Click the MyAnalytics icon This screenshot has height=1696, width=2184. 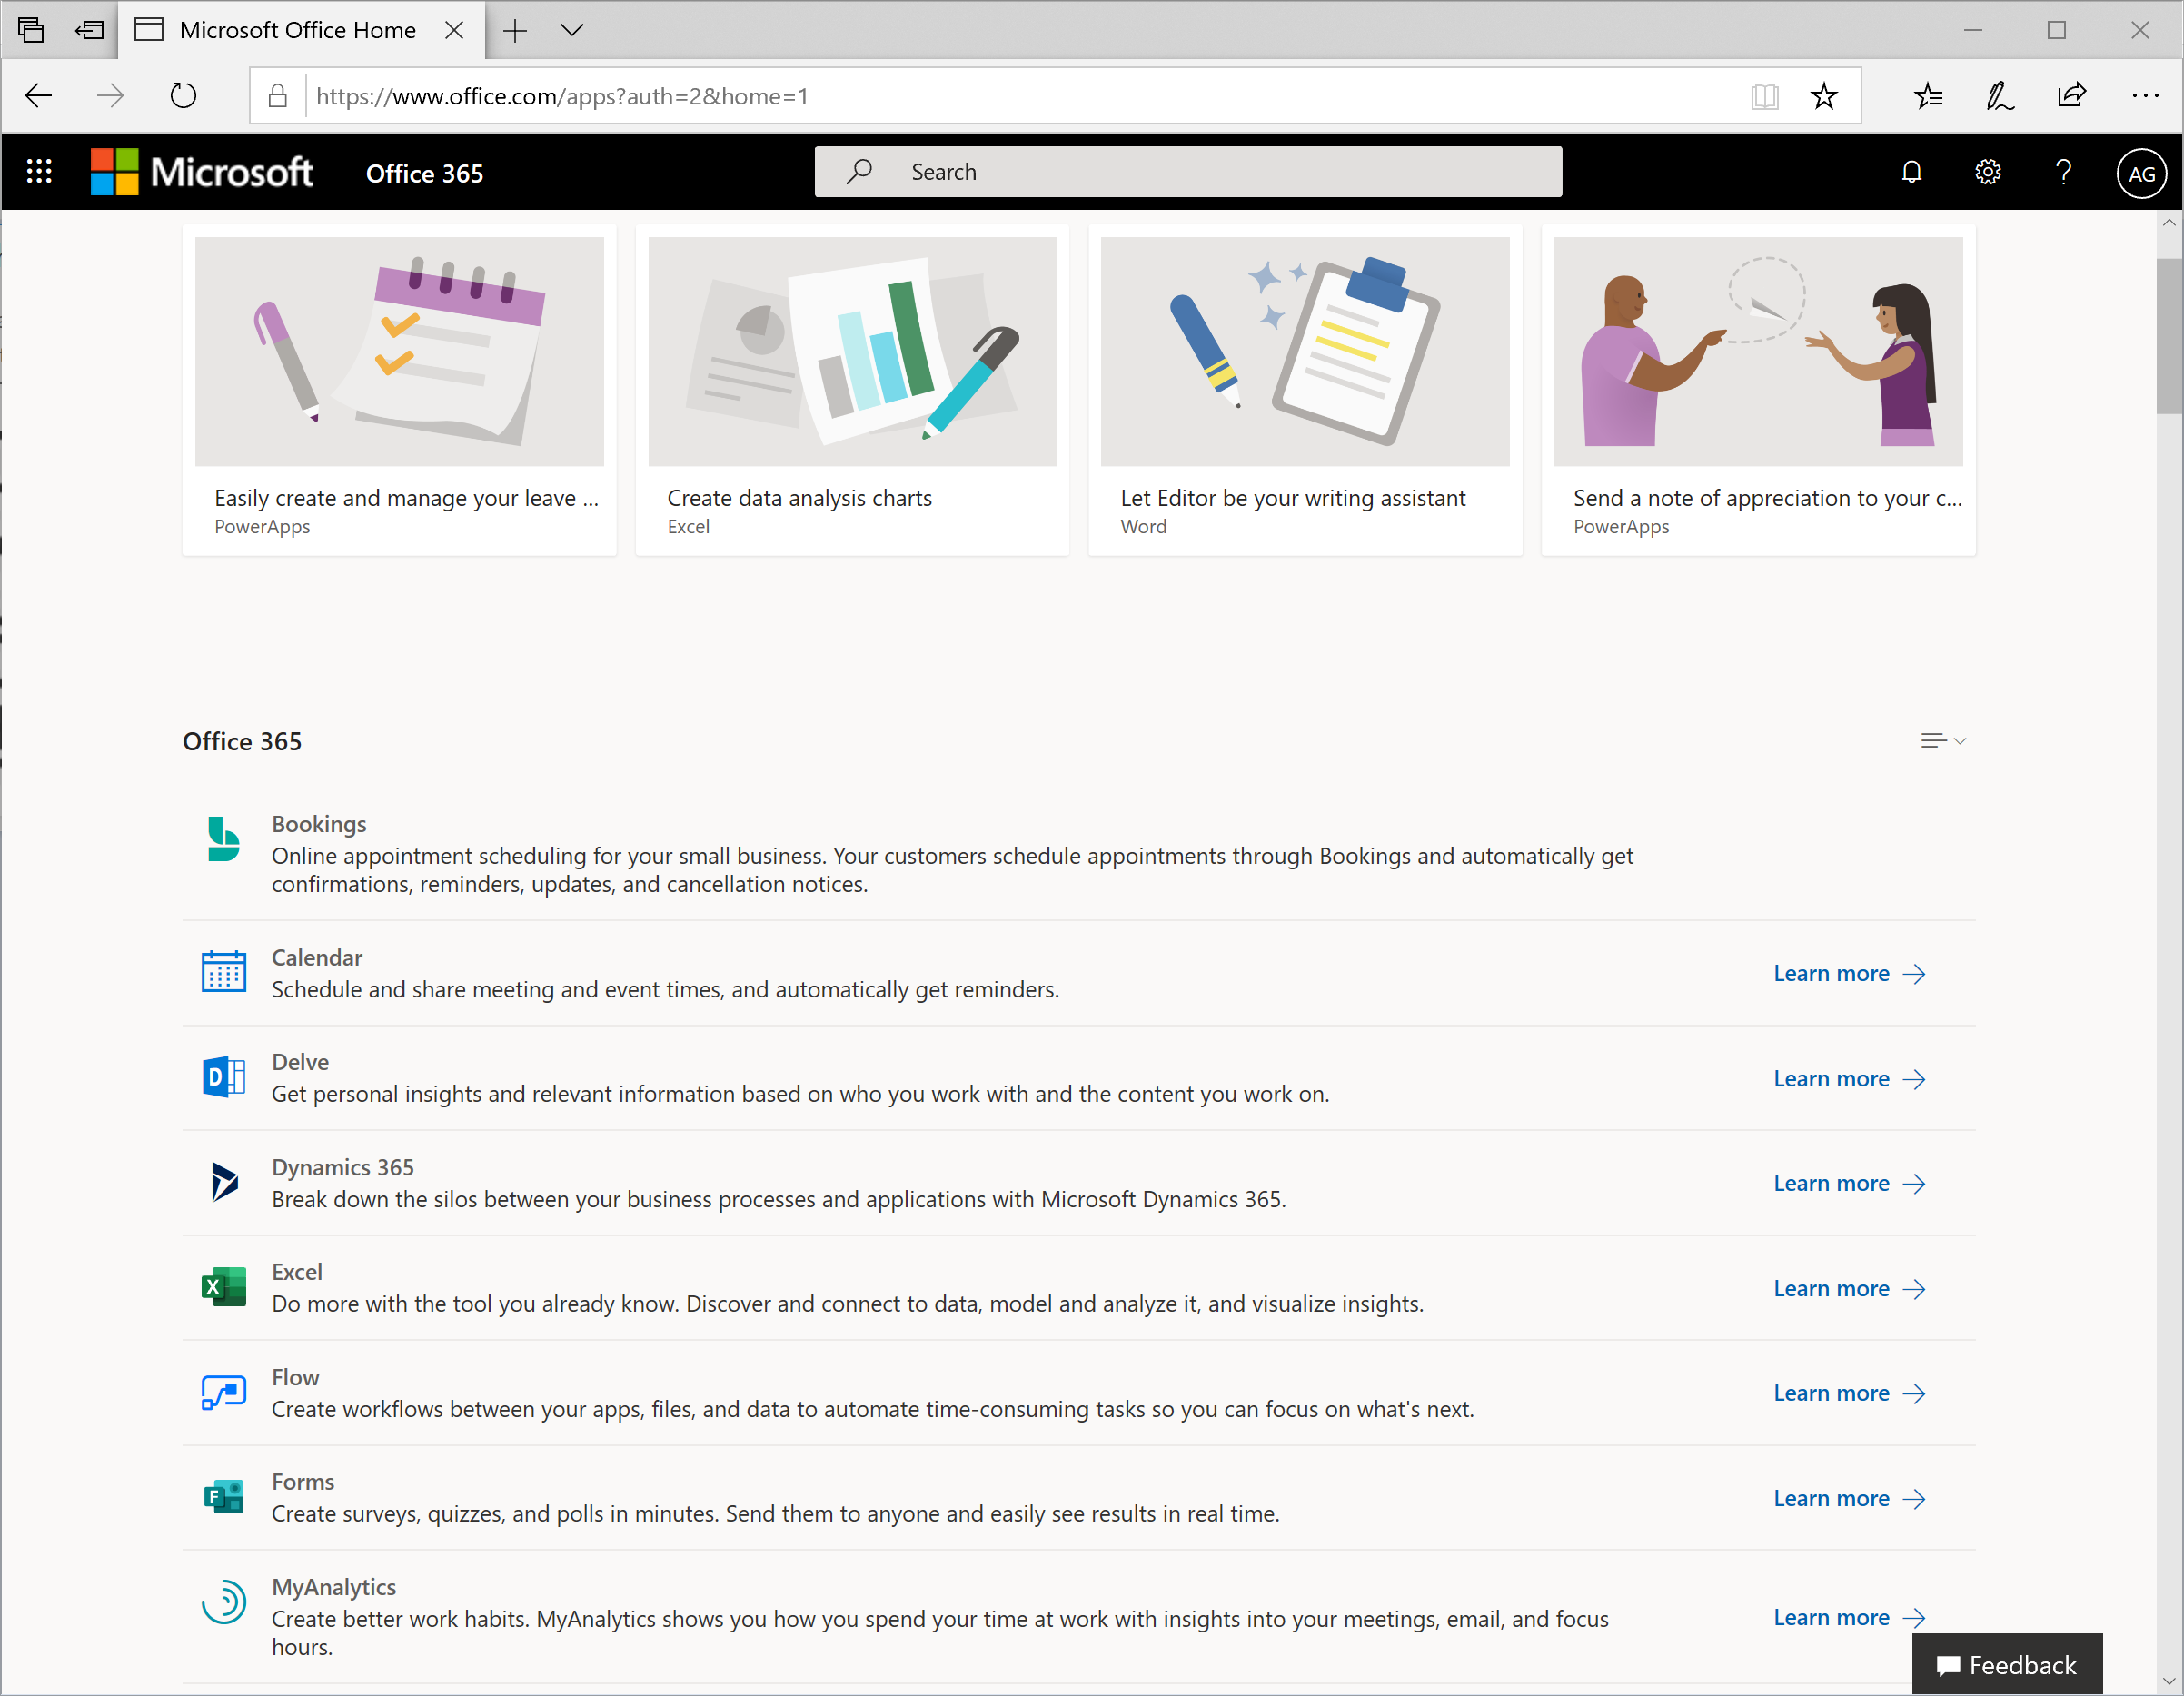223,1602
